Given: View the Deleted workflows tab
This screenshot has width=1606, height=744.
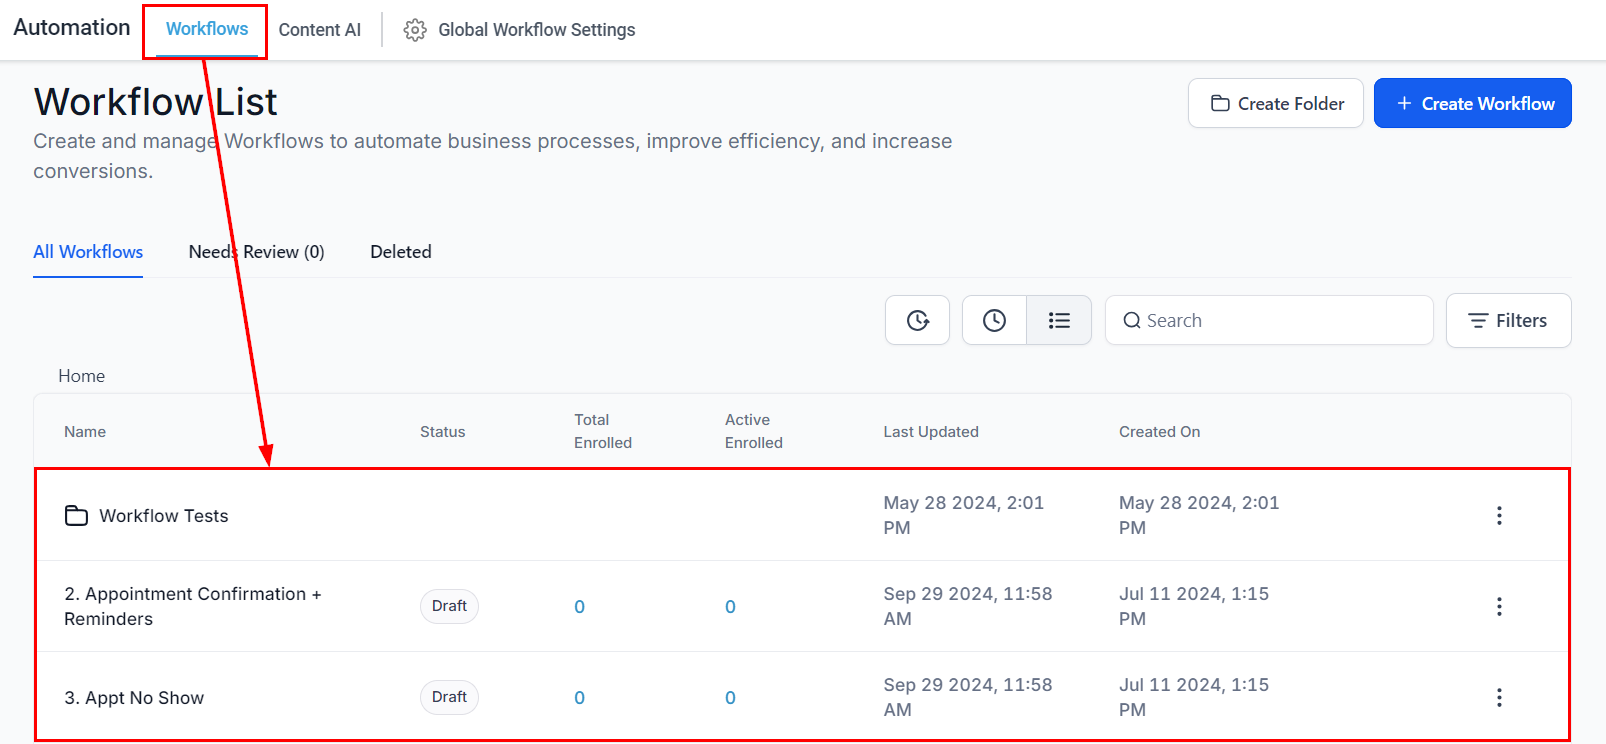Looking at the screenshot, I should [400, 252].
